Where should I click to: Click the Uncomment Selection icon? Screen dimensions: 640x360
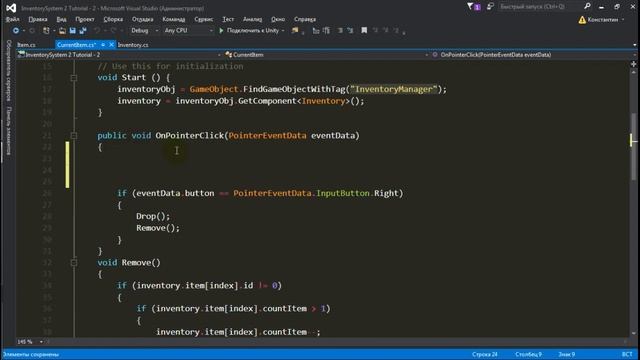(350, 31)
